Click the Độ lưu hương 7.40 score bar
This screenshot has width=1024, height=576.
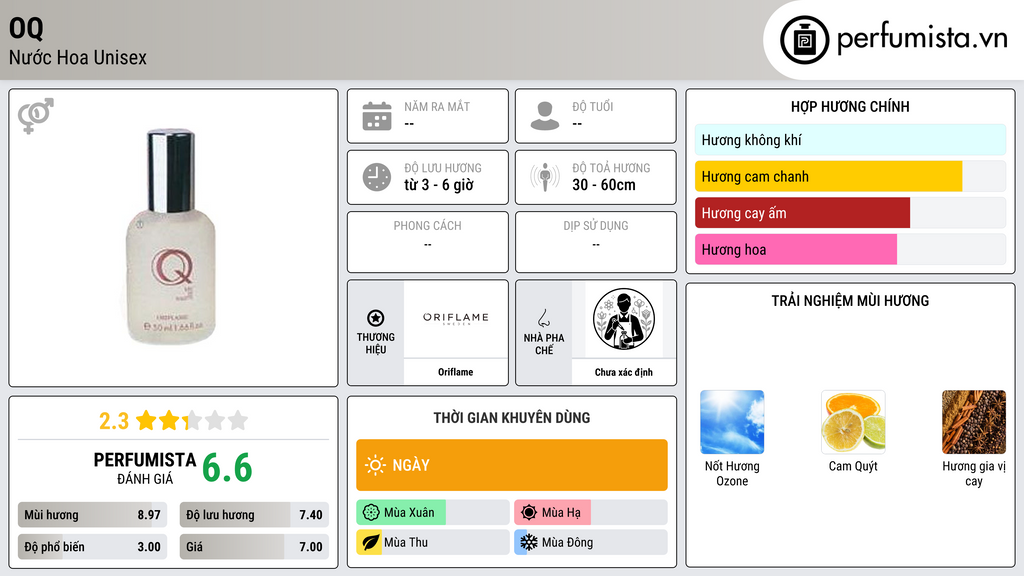click(x=254, y=515)
